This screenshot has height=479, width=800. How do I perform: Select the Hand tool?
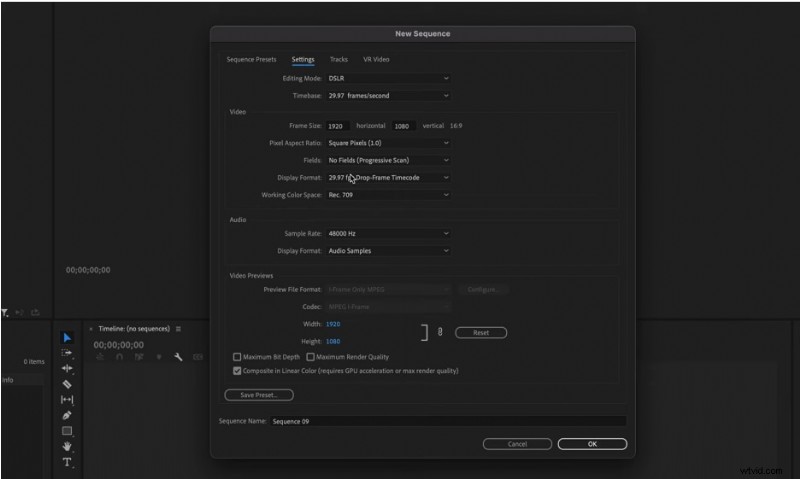tap(67, 446)
